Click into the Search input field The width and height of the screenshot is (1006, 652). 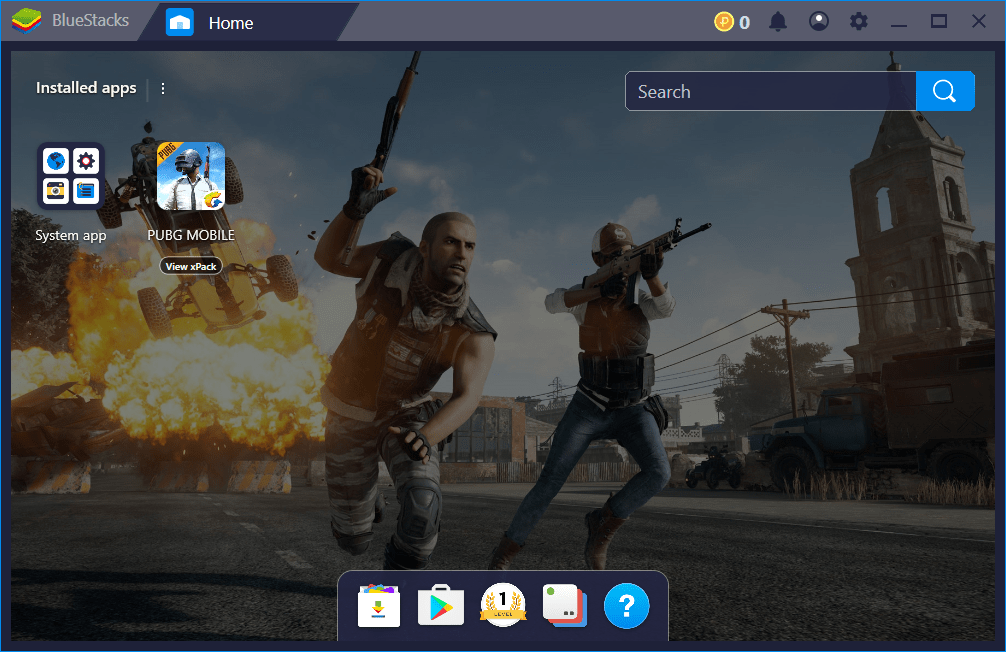click(x=771, y=91)
